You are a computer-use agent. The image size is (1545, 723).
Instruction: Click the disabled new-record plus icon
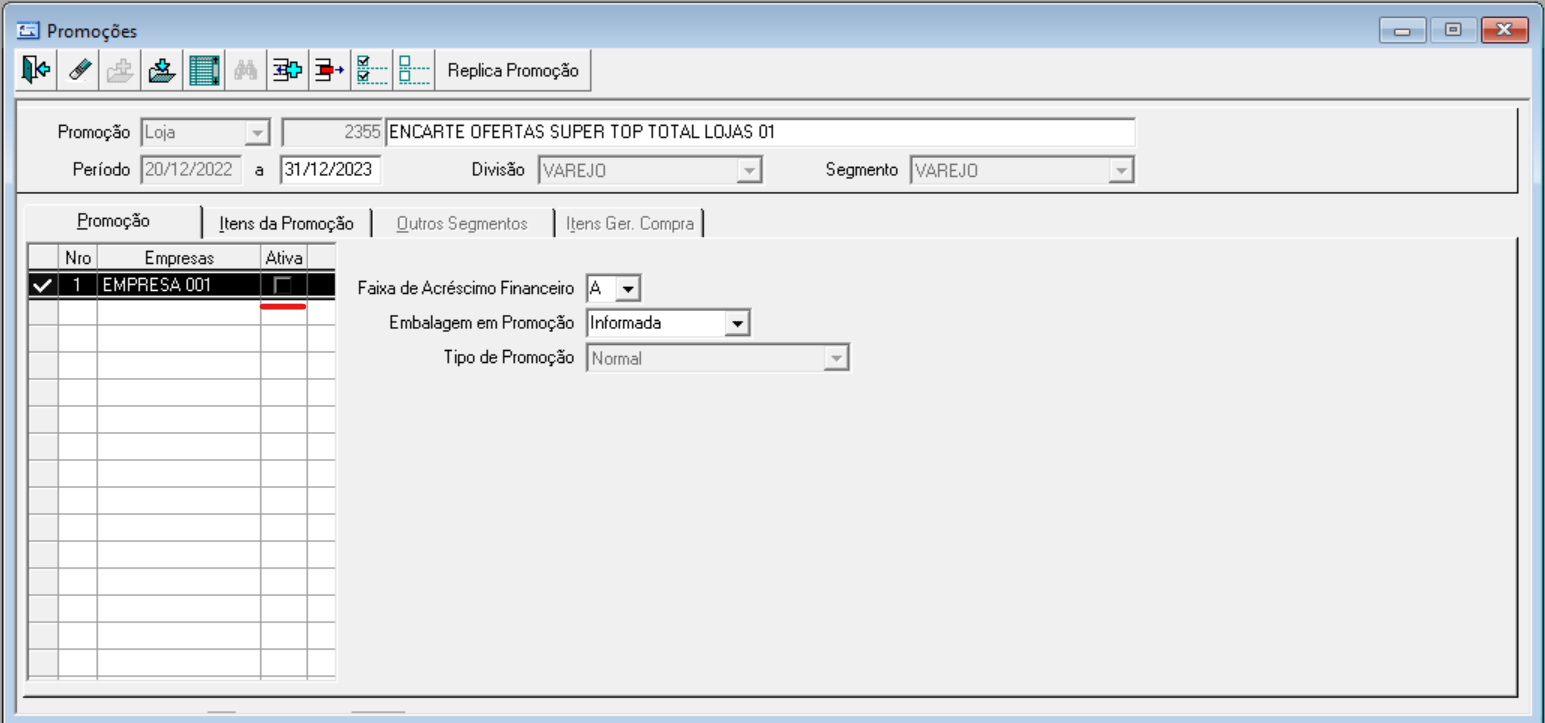click(x=119, y=71)
